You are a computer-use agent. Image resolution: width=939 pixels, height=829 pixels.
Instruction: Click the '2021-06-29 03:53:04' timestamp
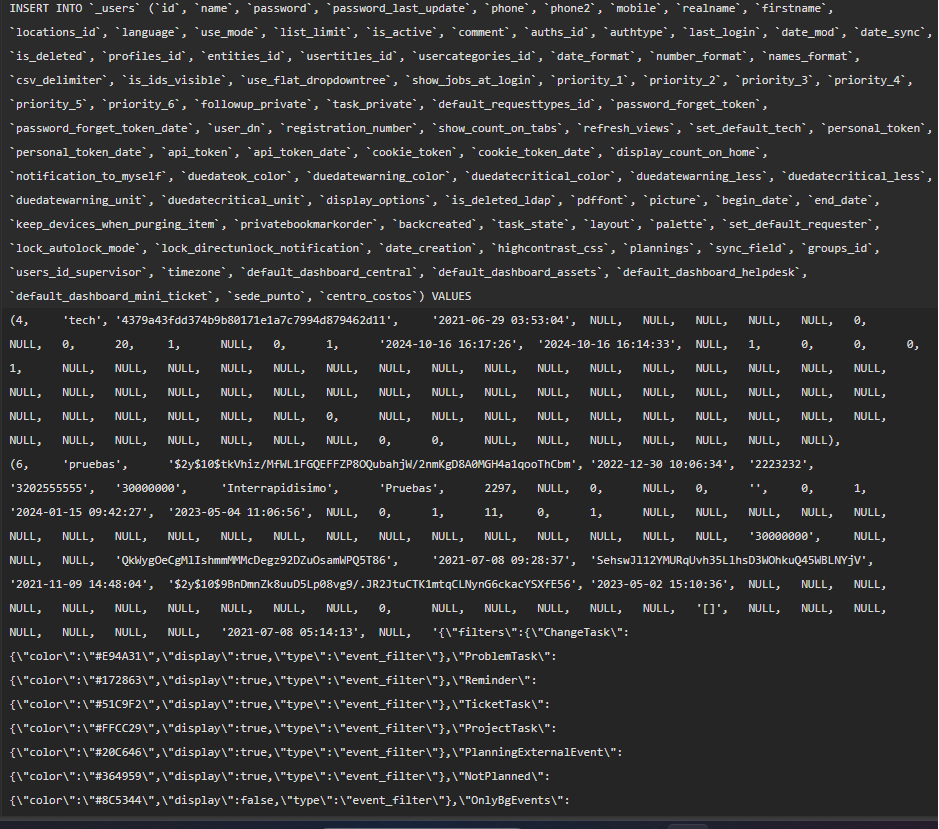tap(504, 321)
